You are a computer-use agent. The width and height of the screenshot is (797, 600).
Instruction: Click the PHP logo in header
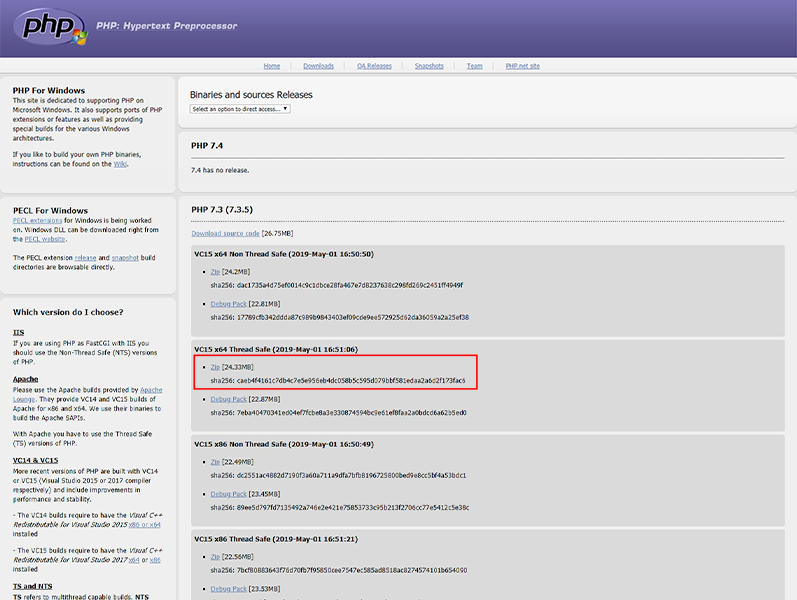point(50,26)
